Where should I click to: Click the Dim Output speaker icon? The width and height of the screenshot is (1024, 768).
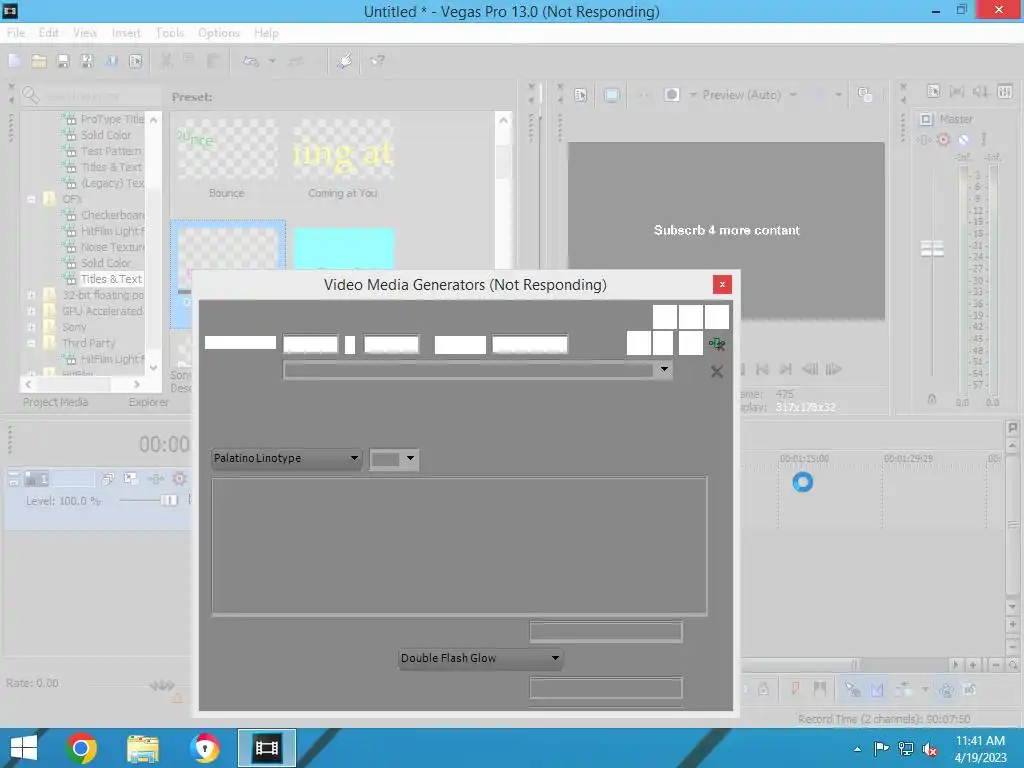[980, 92]
